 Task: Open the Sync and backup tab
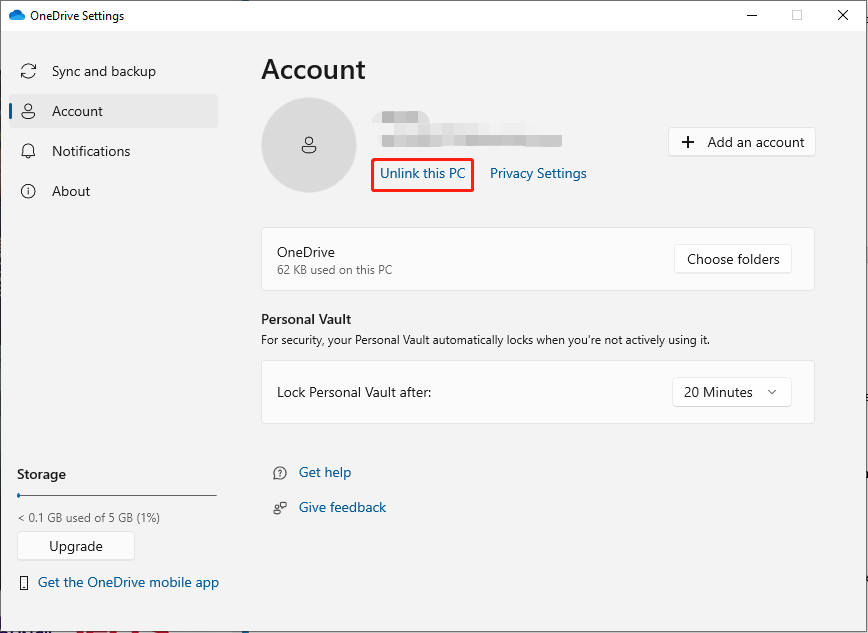[104, 72]
